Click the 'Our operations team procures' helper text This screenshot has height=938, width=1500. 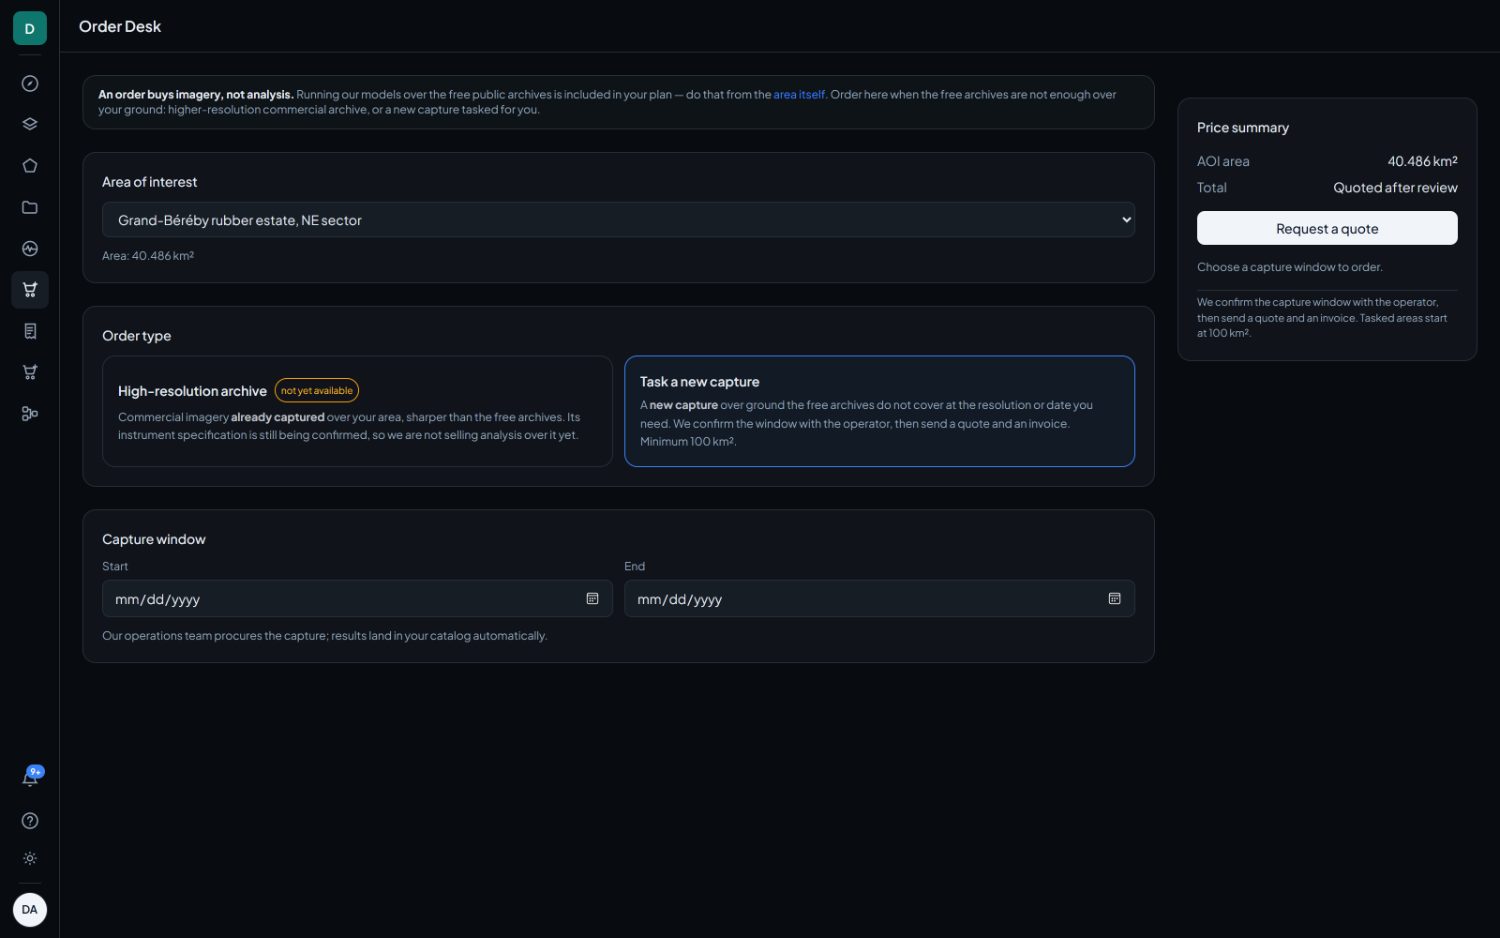(x=325, y=636)
